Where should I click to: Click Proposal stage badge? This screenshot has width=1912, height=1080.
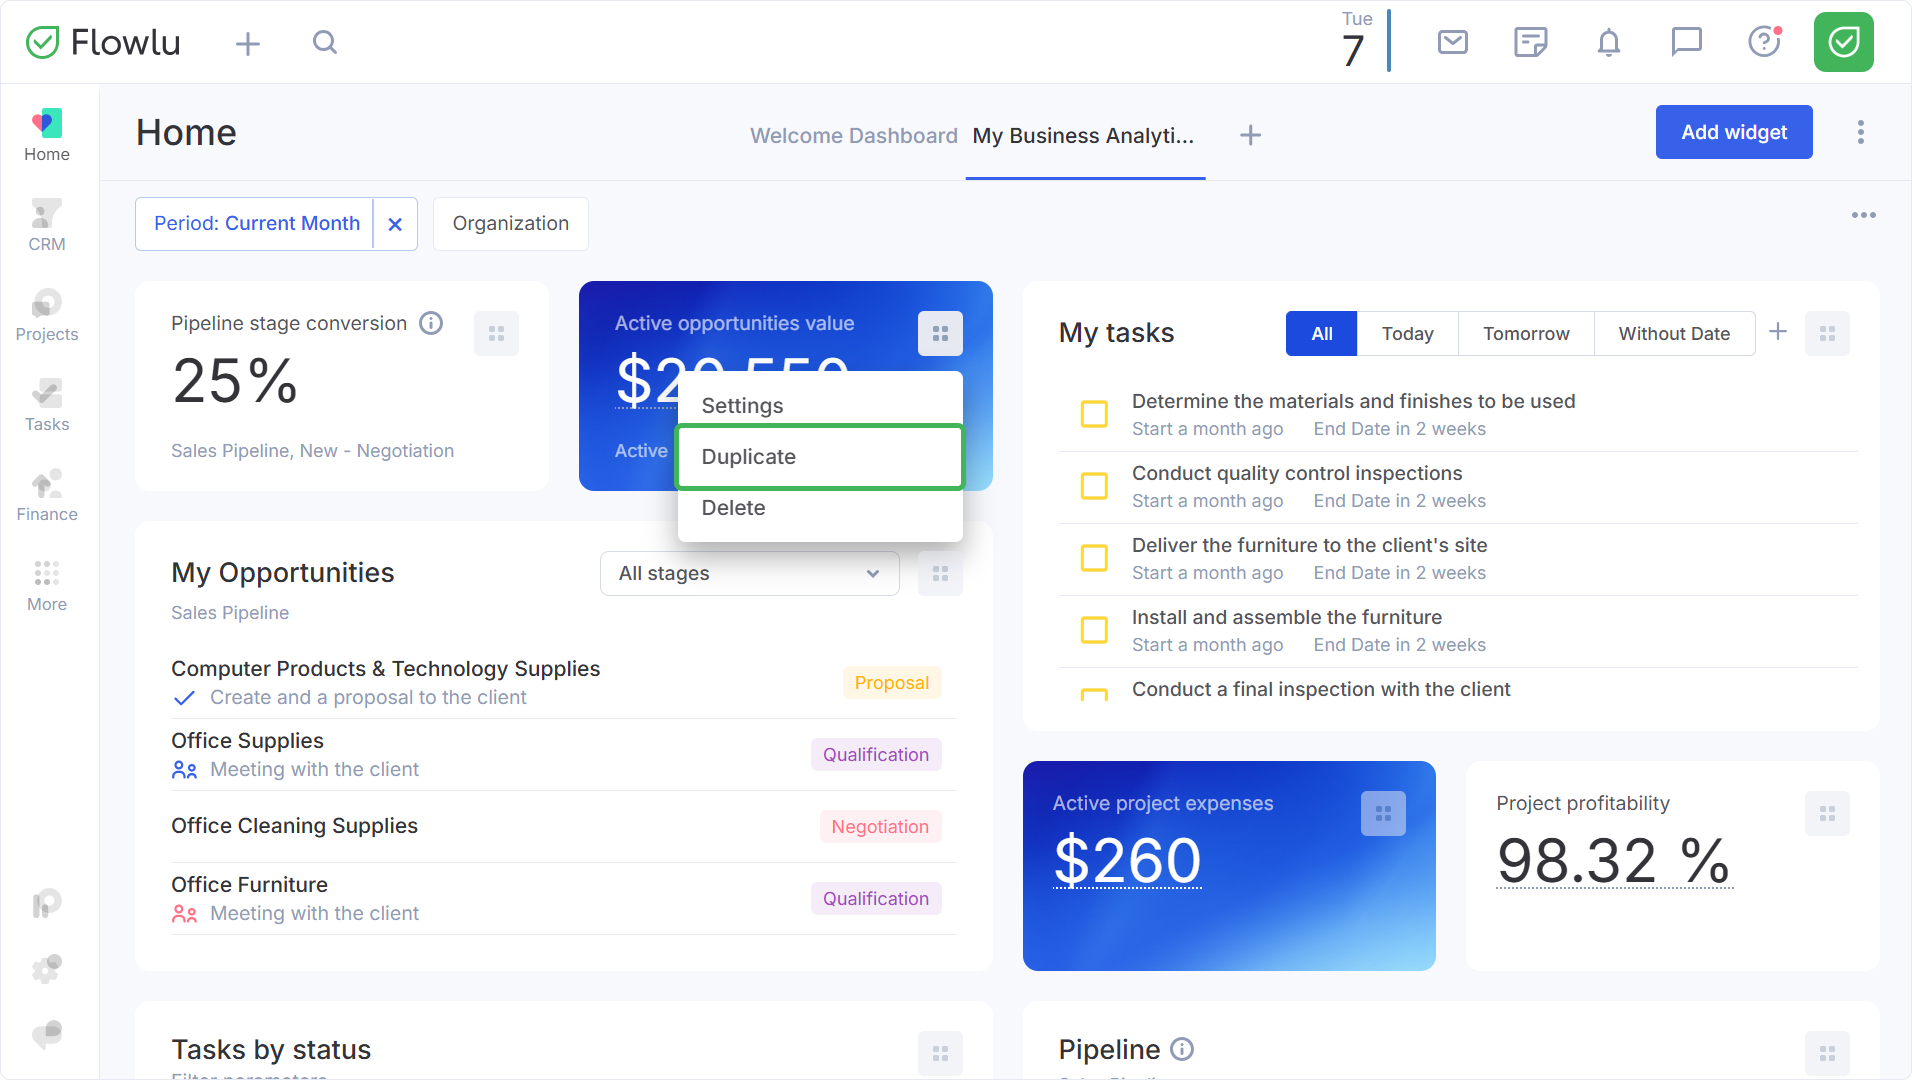(x=891, y=683)
